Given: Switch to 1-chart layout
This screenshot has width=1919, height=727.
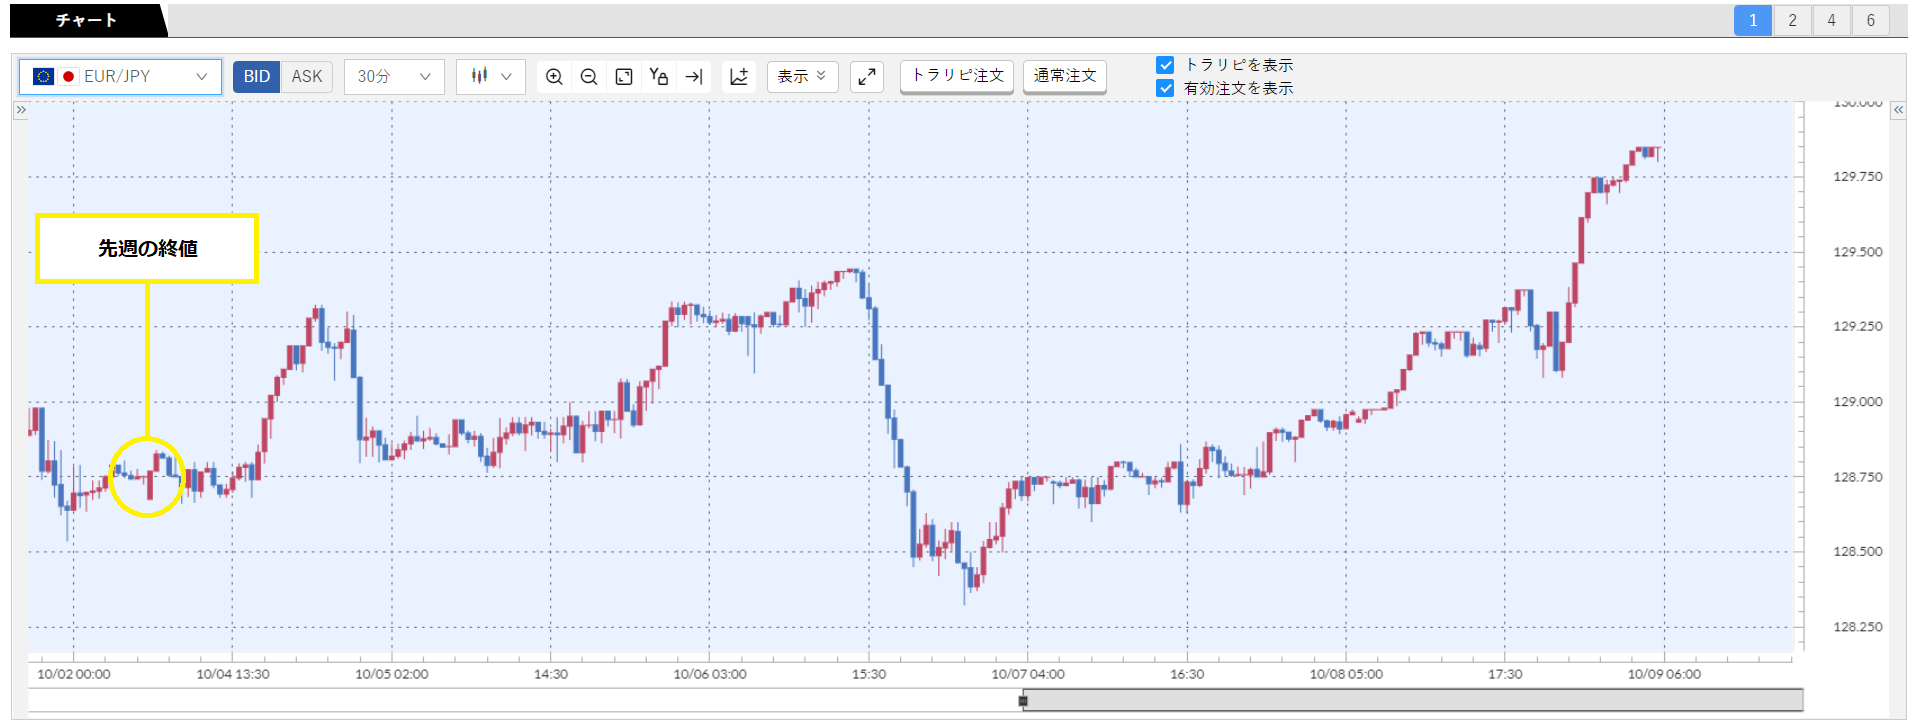Looking at the screenshot, I should (x=1752, y=20).
